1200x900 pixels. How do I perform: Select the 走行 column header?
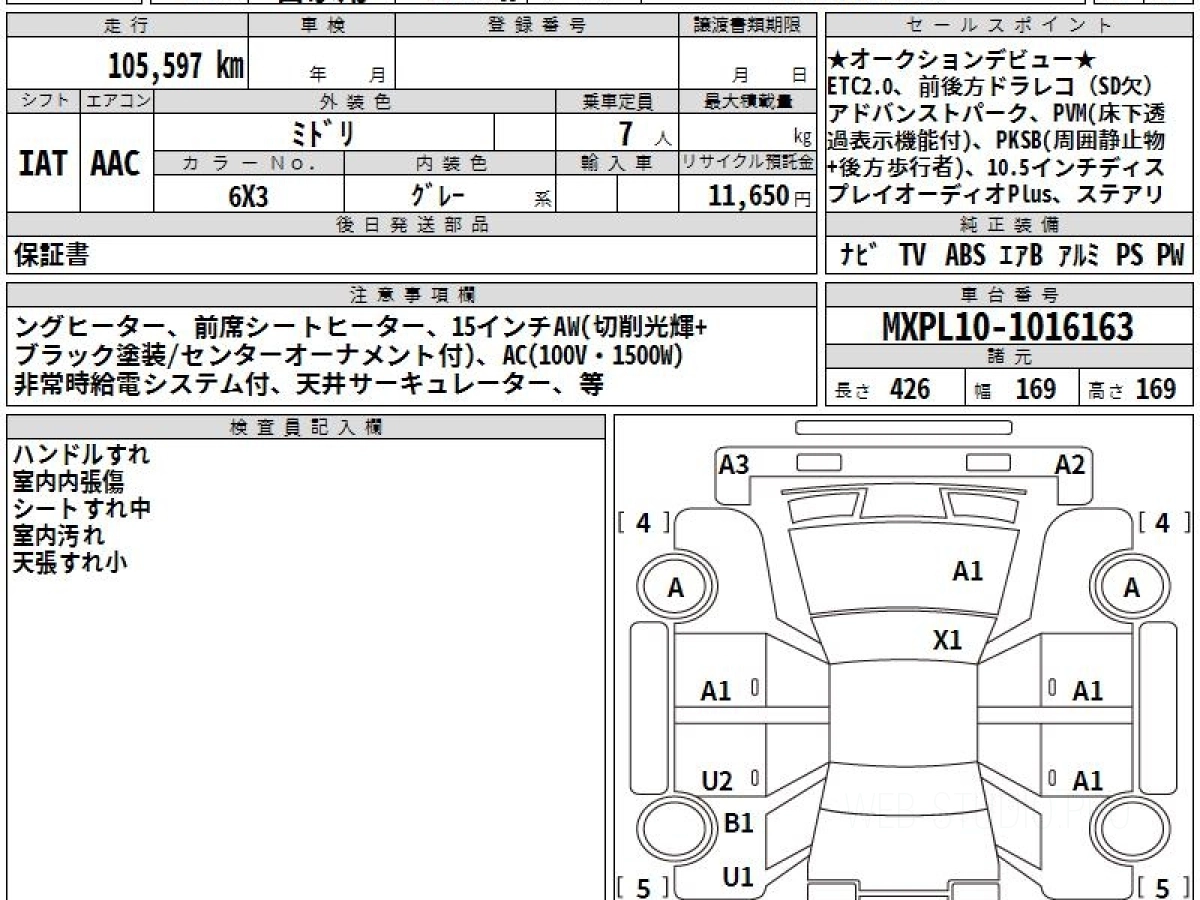click(126, 26)
